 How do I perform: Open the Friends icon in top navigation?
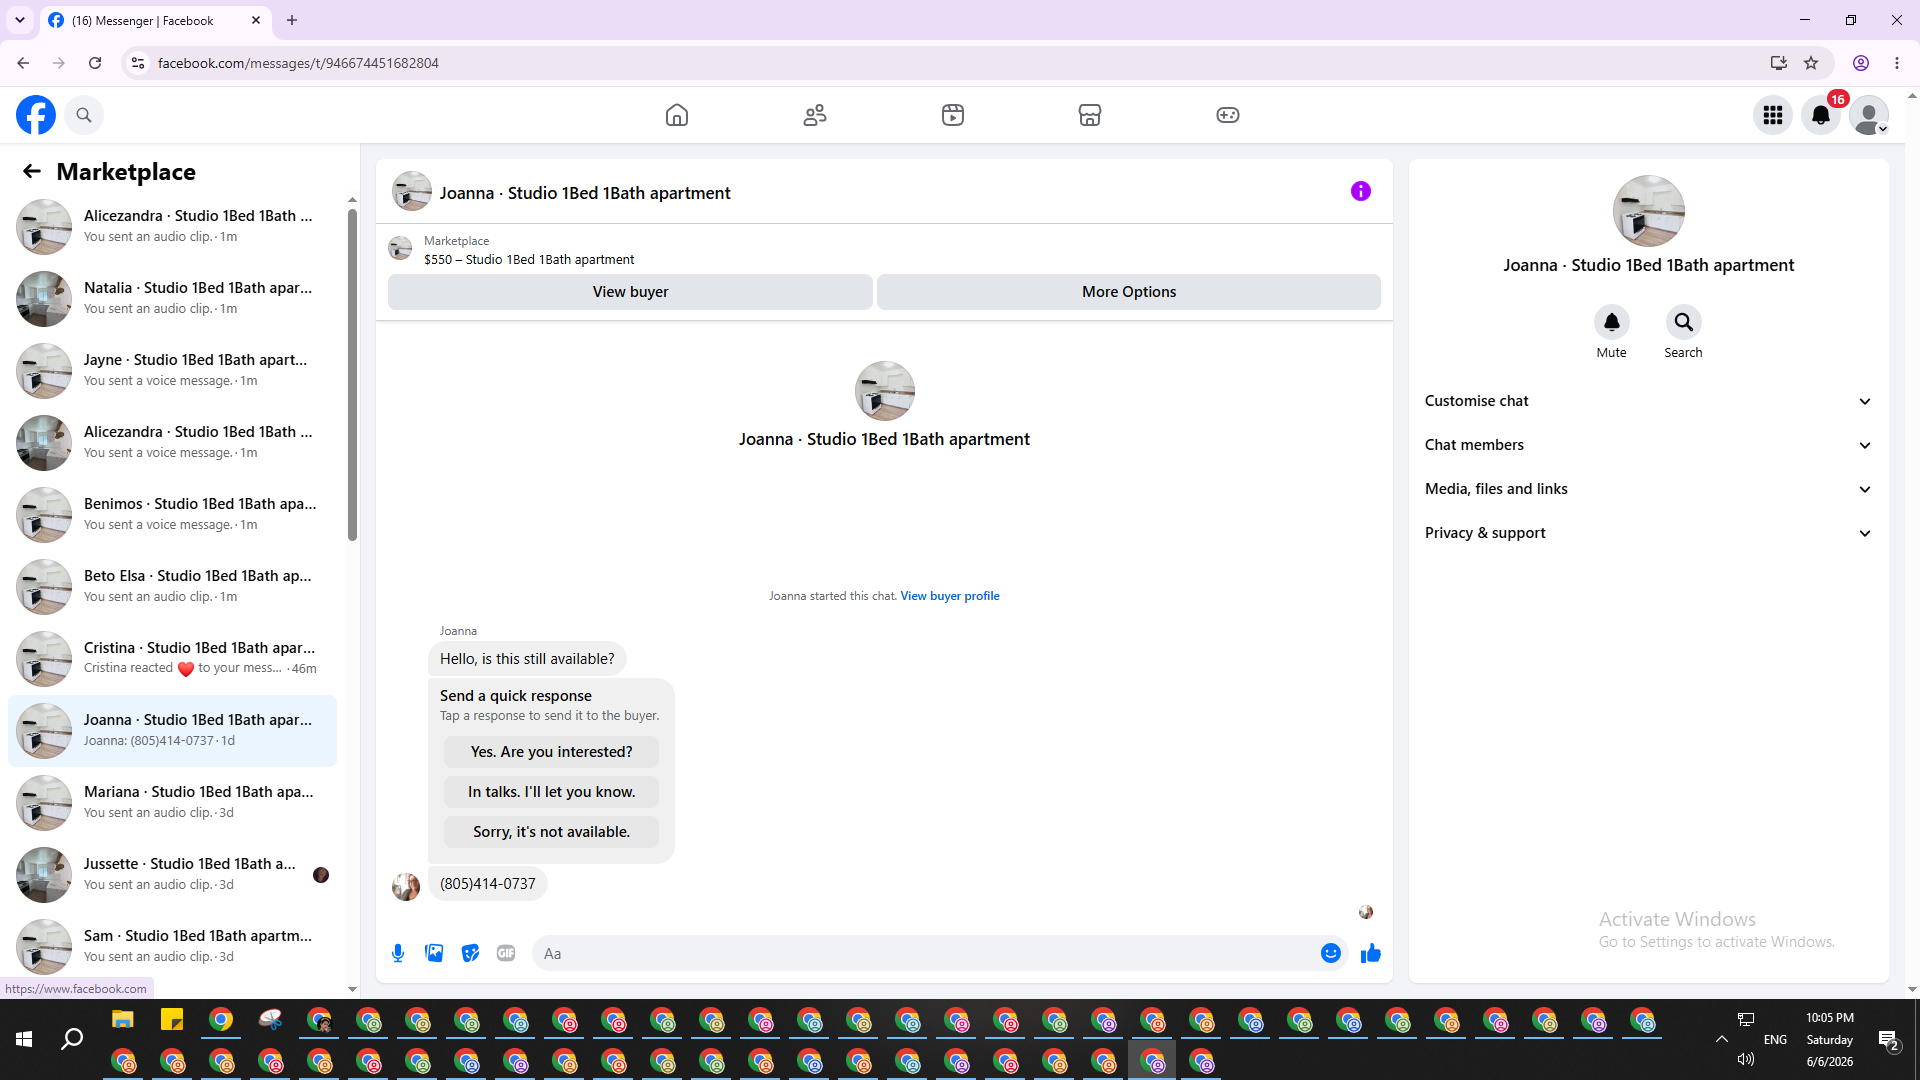click(x=815, y=115)
